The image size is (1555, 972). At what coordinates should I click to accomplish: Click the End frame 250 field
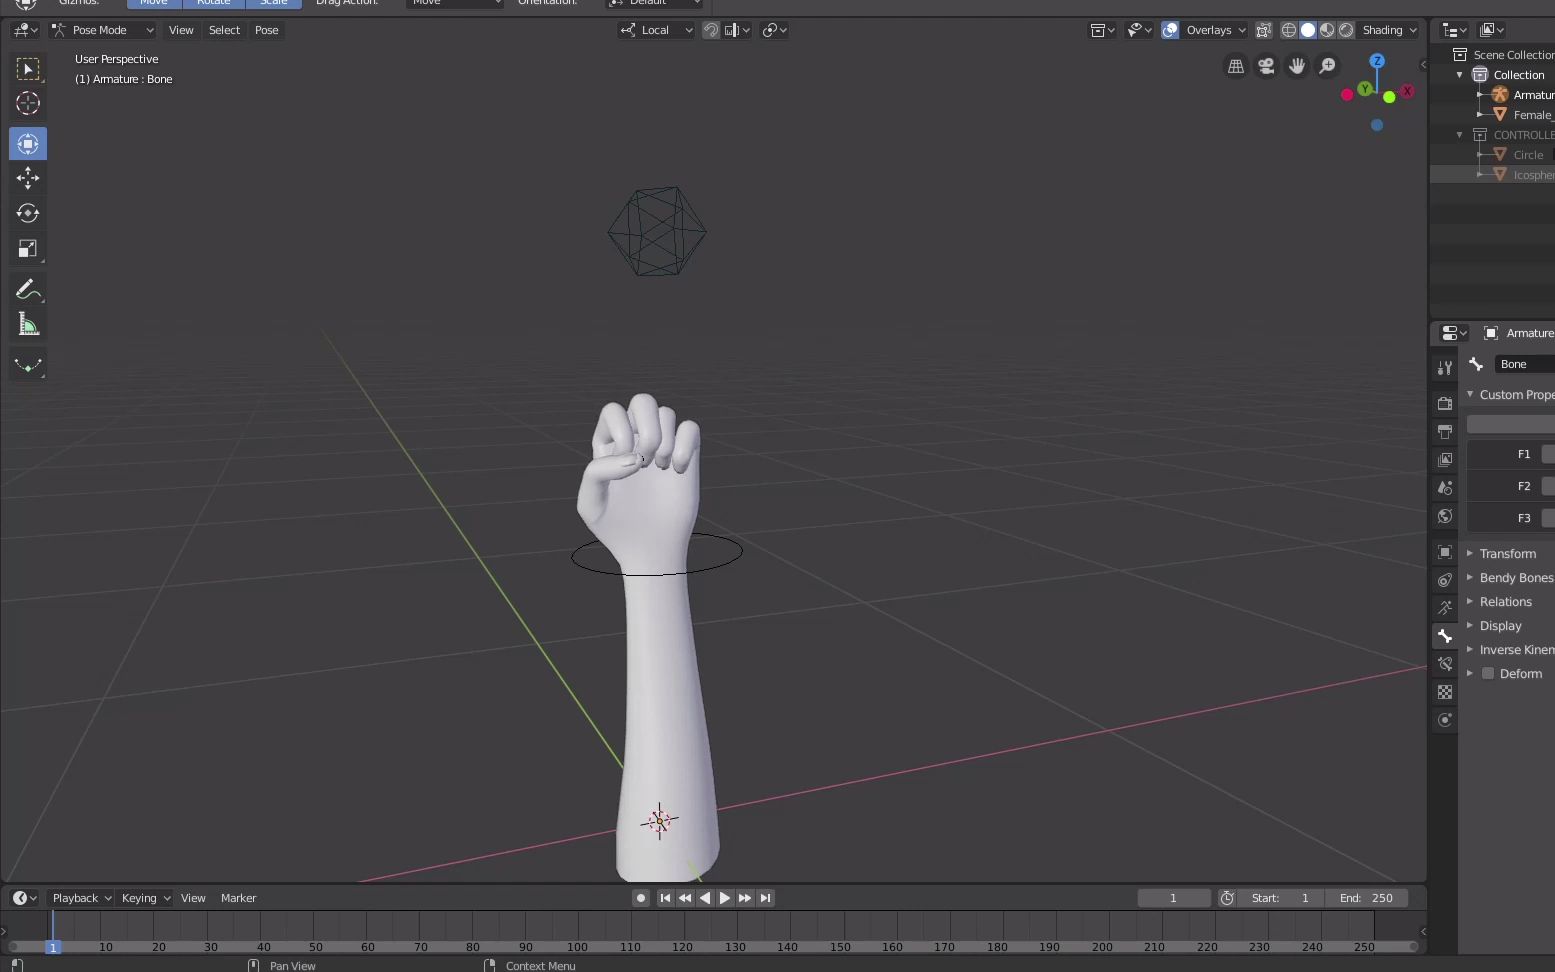tap(1366, 898)
